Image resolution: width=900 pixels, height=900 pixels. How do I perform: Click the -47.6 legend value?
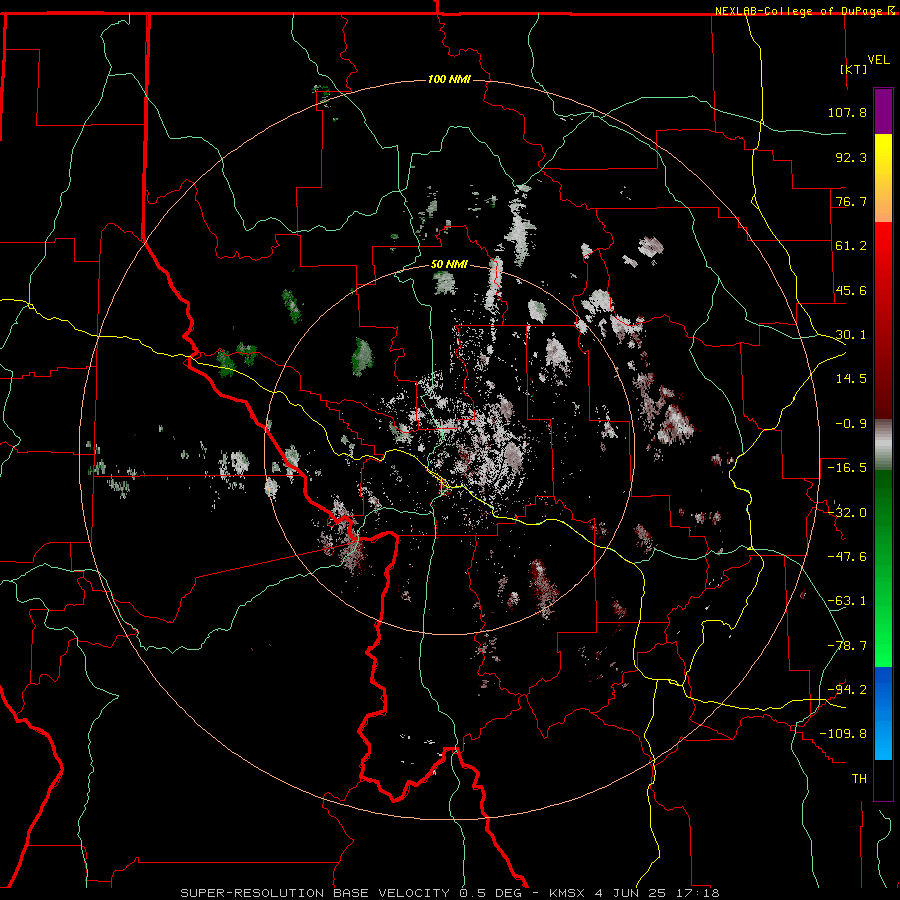click(x=847, y=557)
